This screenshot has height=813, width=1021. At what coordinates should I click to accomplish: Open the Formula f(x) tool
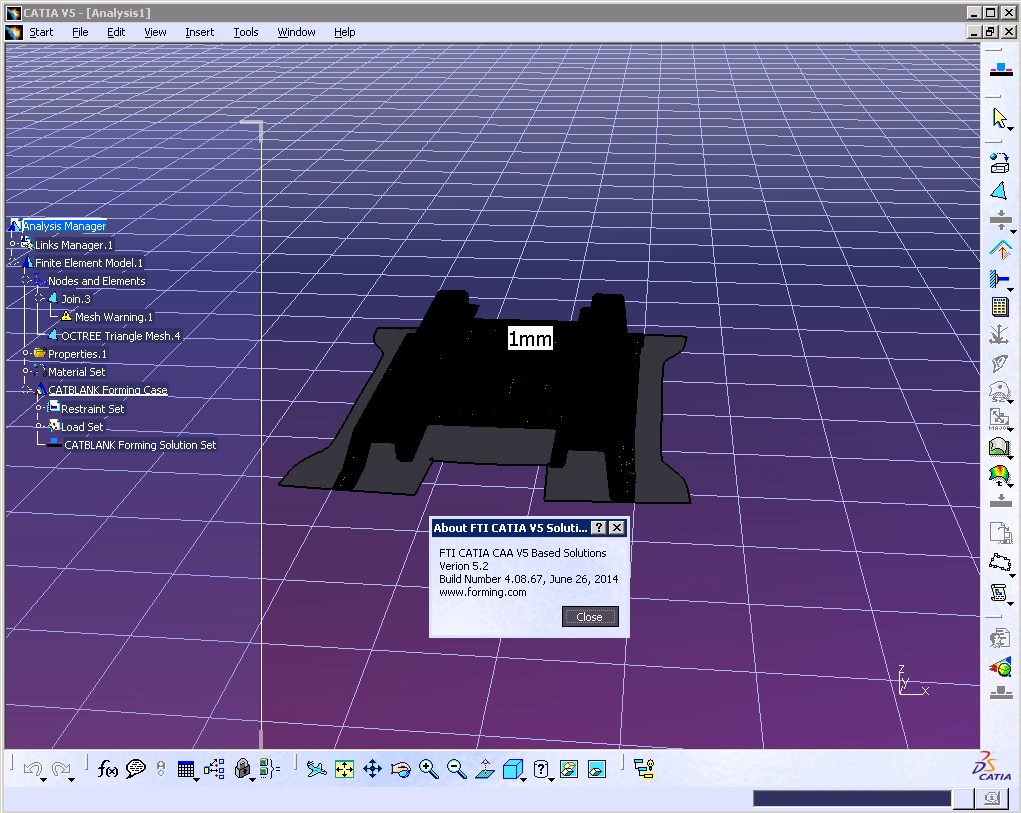(x=107, y=769)
